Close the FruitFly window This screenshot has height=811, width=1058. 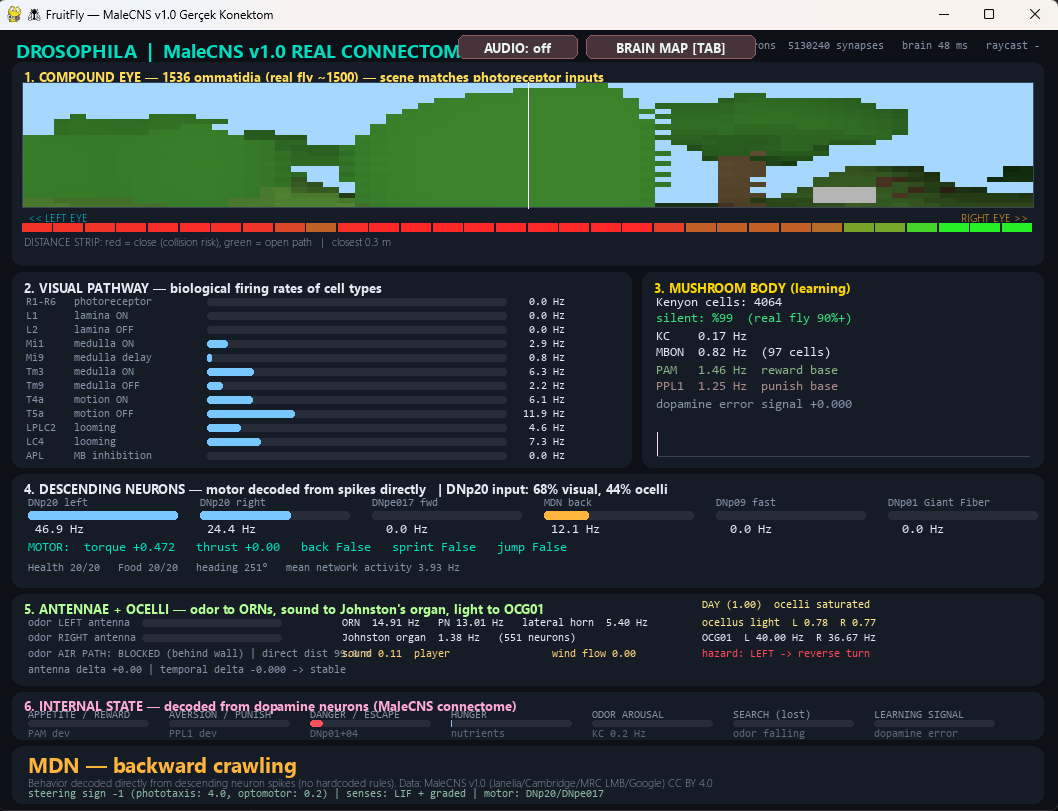click(1034, 14)
